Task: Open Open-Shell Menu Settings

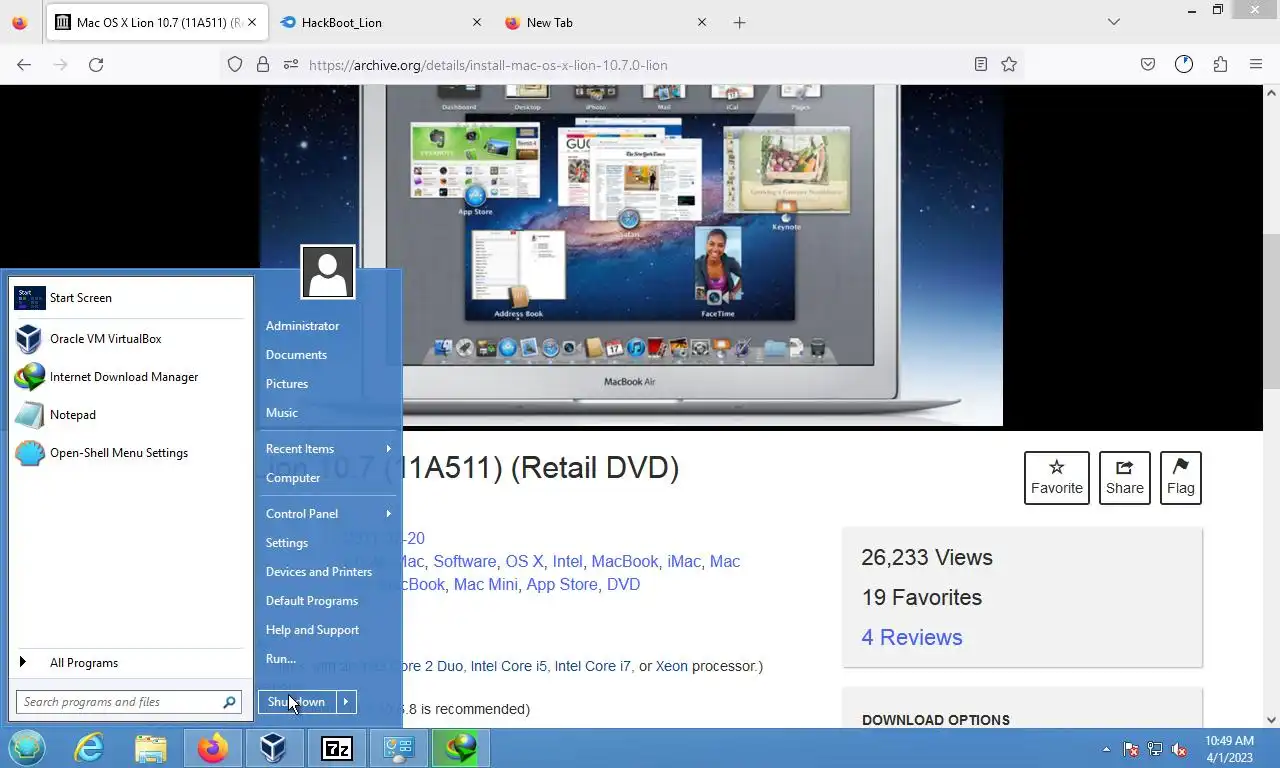Action: (130, 453)
